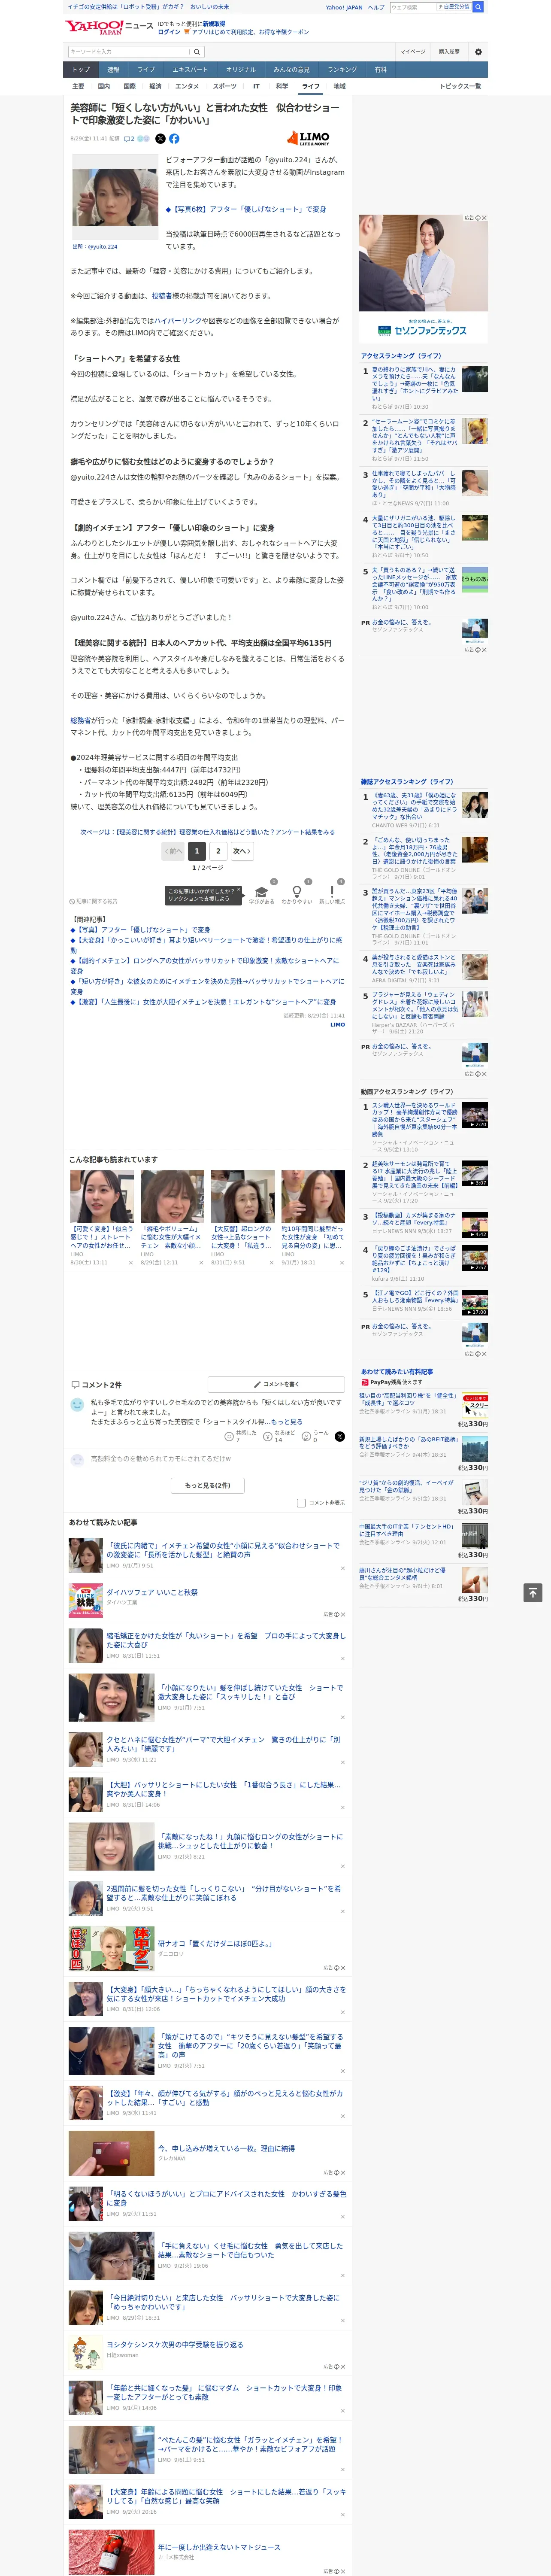Click the コメントを書く button
Viewport: 551px width, 2576px height.
tap(276, 1385)
